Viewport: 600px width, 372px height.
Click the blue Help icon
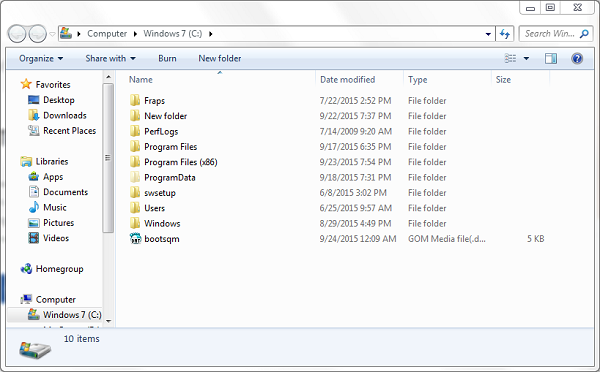click(x=577, y=59)
